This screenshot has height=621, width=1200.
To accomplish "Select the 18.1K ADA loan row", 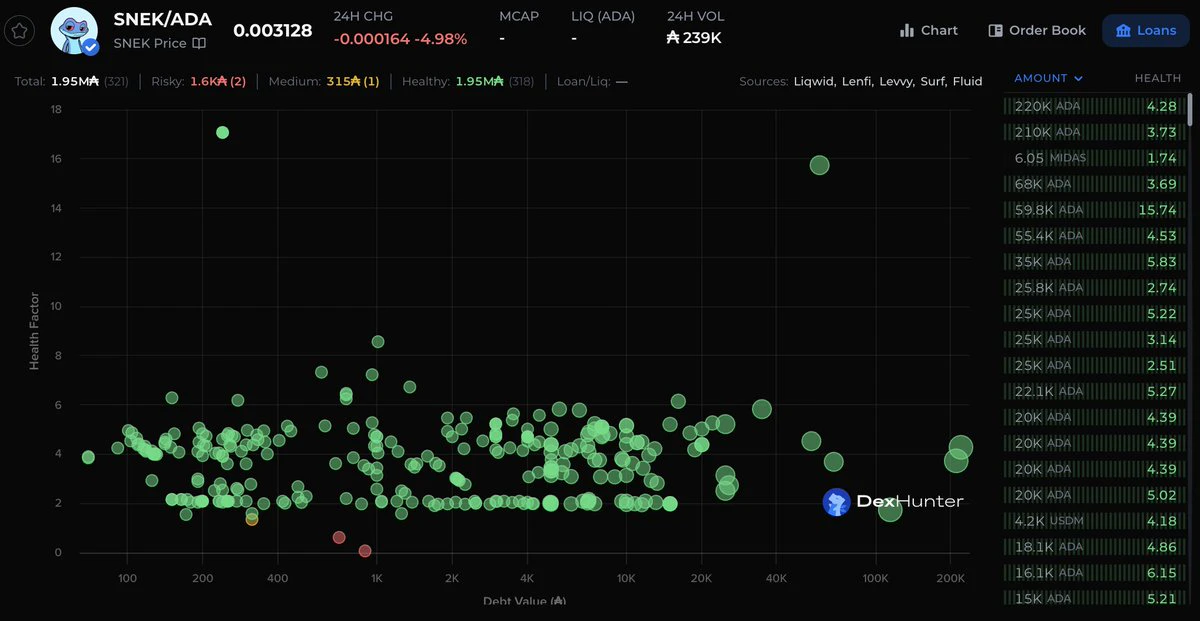I will (x=1093, y=548).
